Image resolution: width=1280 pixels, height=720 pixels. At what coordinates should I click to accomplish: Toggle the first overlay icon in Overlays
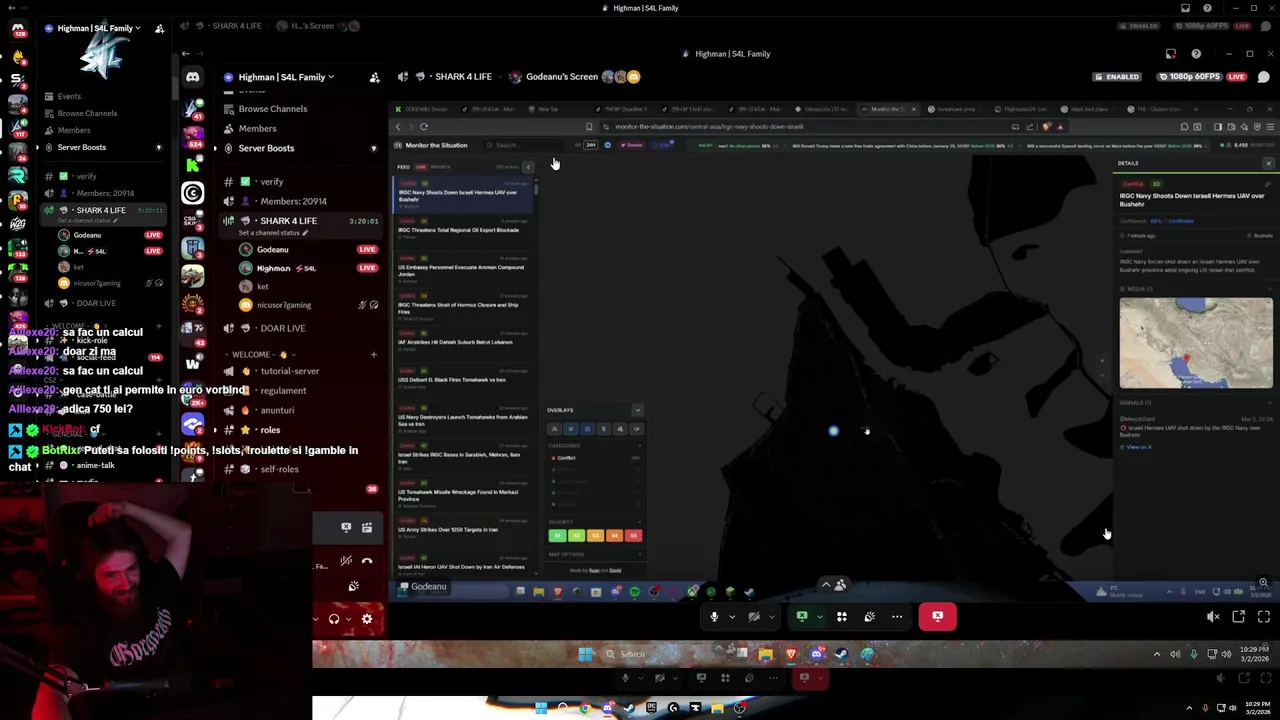(x=554, y=429)
